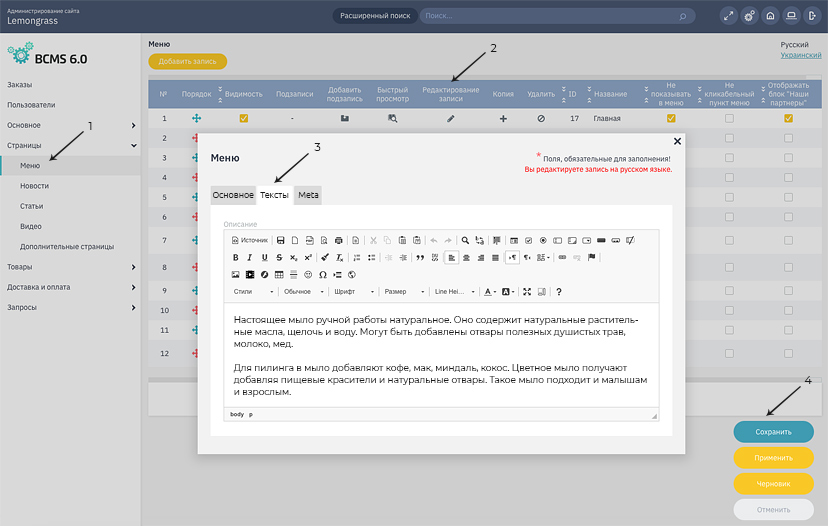Align text to the right in editor
Image resolution: width=828 pixels, height=526 pixels.
click(x=481, y=258)
